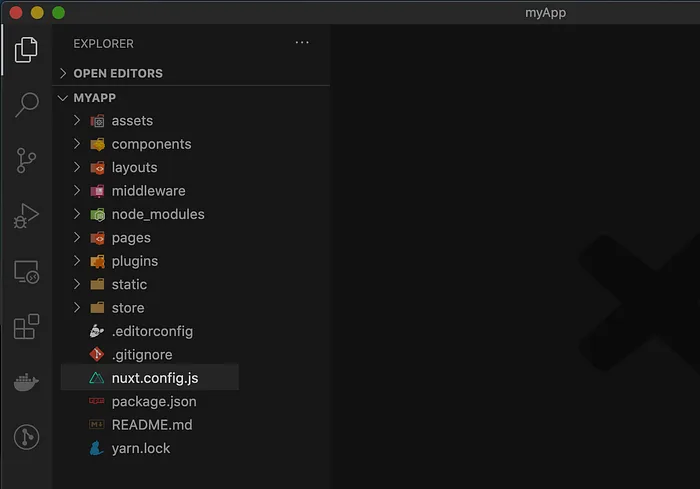Expand the middleware folder chevron
The image size is (700, 489).
point(77,190)
